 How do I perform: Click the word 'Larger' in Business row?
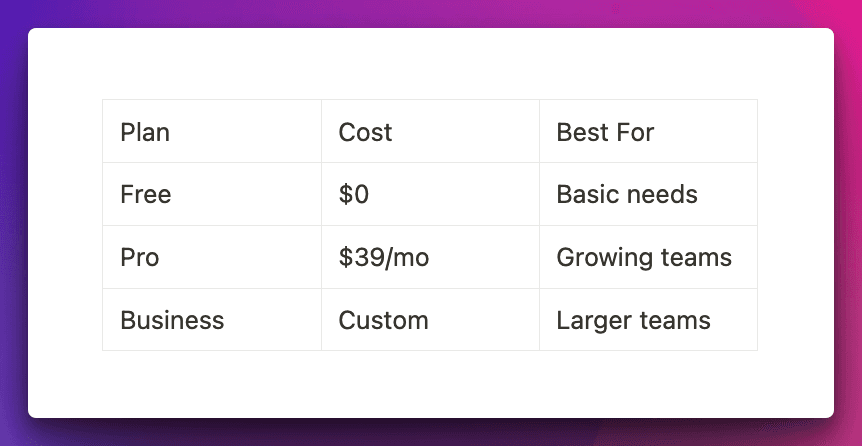coord(593,320)
